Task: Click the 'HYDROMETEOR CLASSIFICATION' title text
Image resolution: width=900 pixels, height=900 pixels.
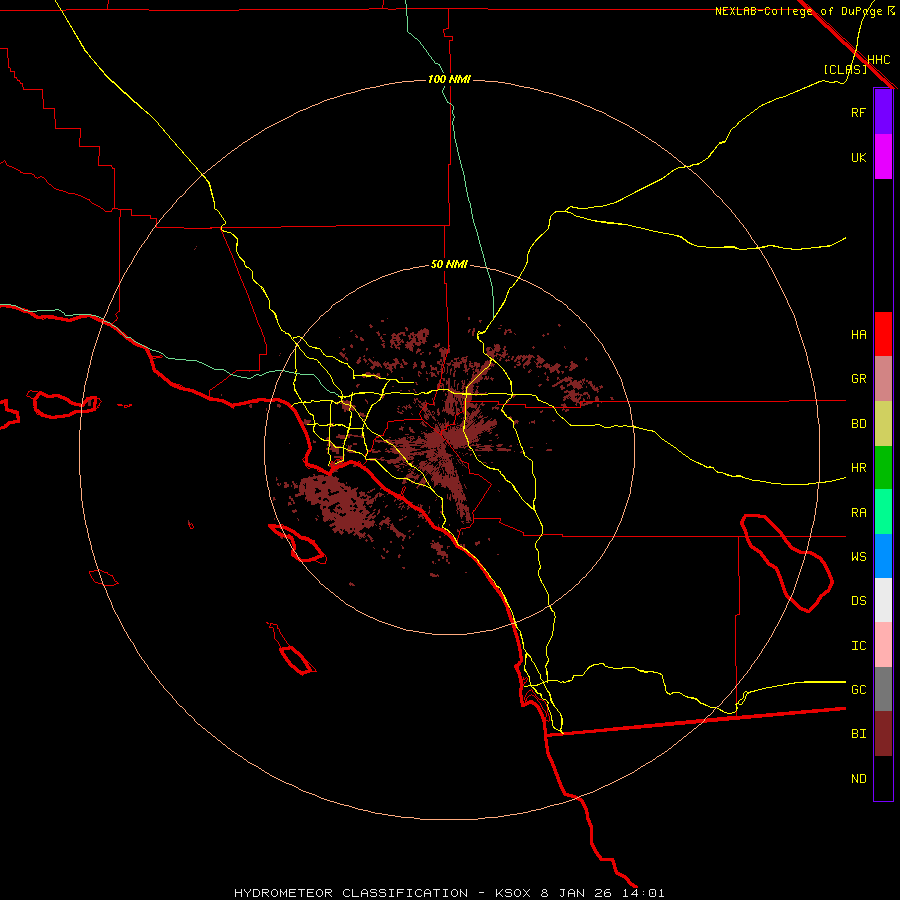Action: (351, 893)
